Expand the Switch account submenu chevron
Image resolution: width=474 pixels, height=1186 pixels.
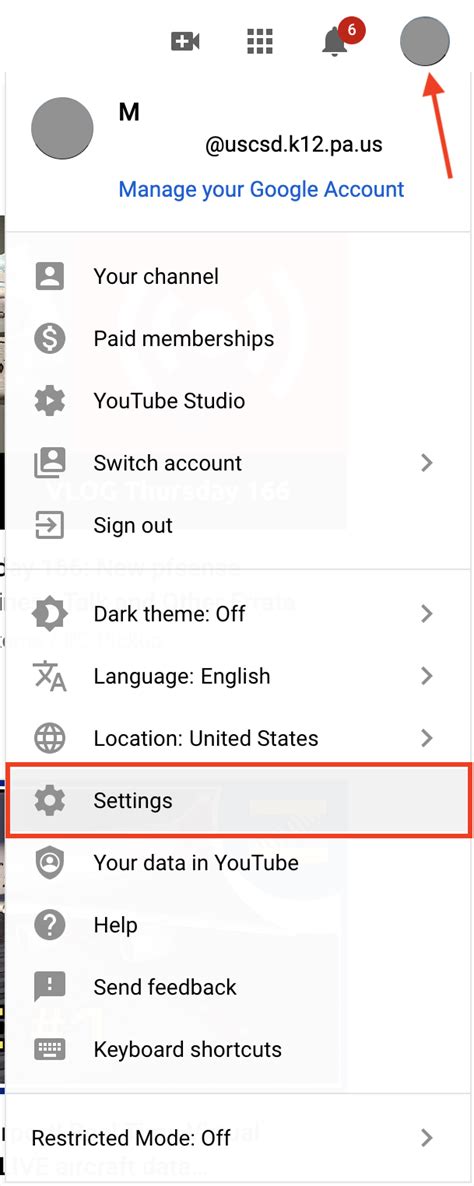tap(427, 462)
